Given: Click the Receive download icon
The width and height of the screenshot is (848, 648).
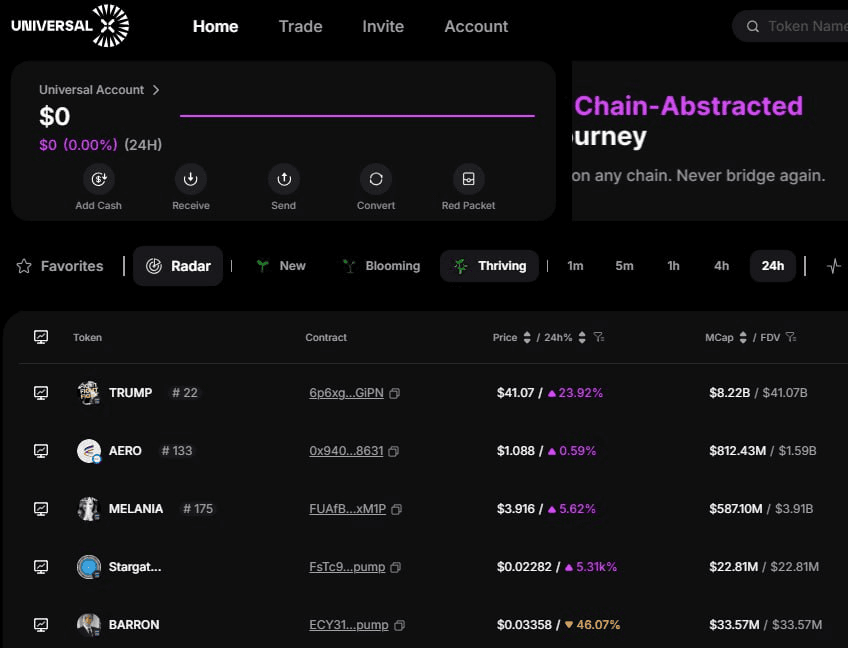Looking at the screenshot, I should pyautogui.click(x=190, y=178).
